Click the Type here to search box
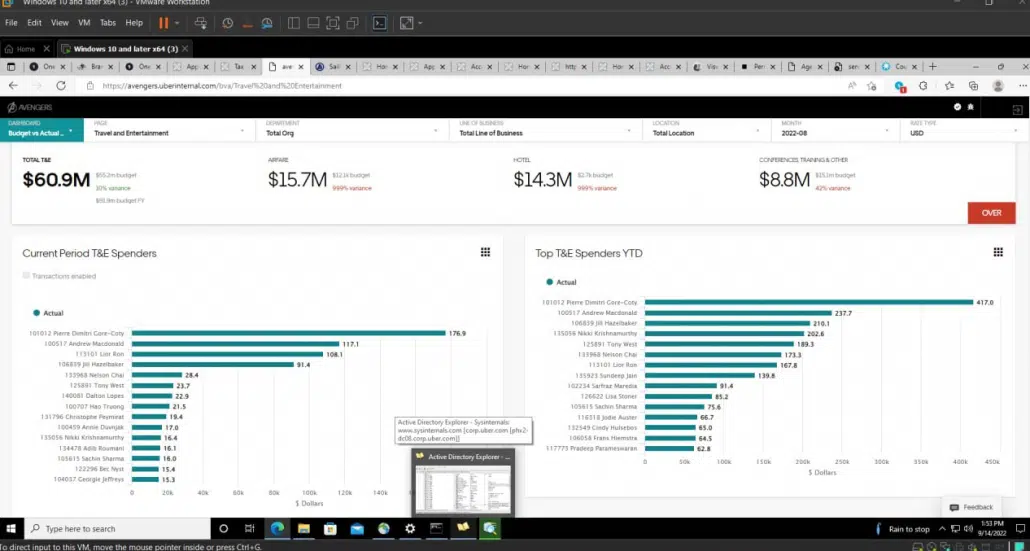 [117, 528]
